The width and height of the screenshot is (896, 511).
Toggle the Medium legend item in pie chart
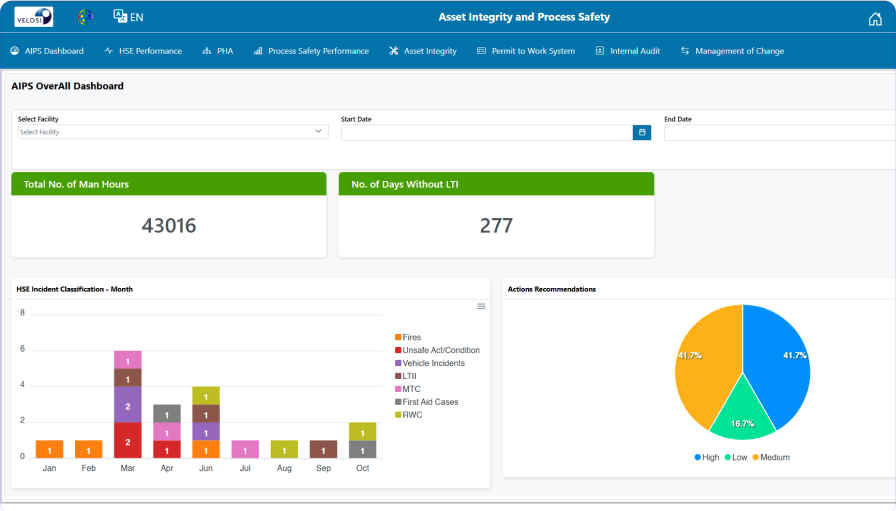point(770,457)
